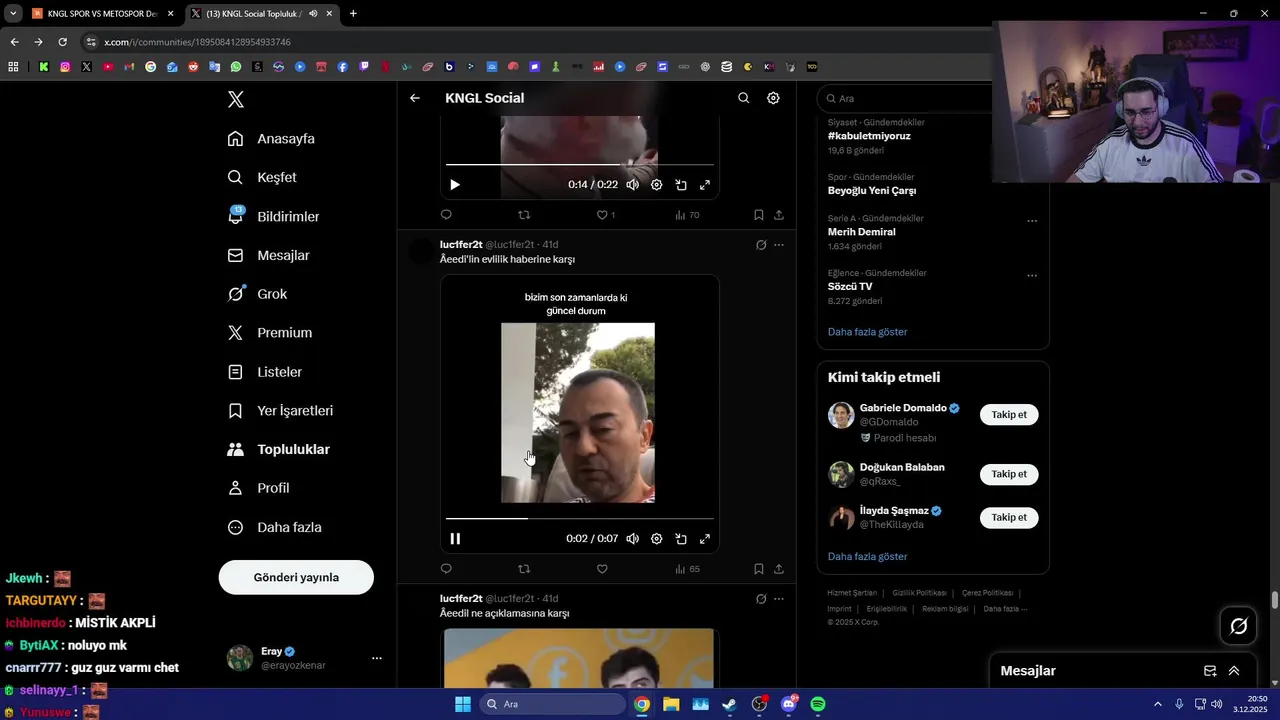Open Yer İşaretleri in sidebar

[x=280, y=411]
